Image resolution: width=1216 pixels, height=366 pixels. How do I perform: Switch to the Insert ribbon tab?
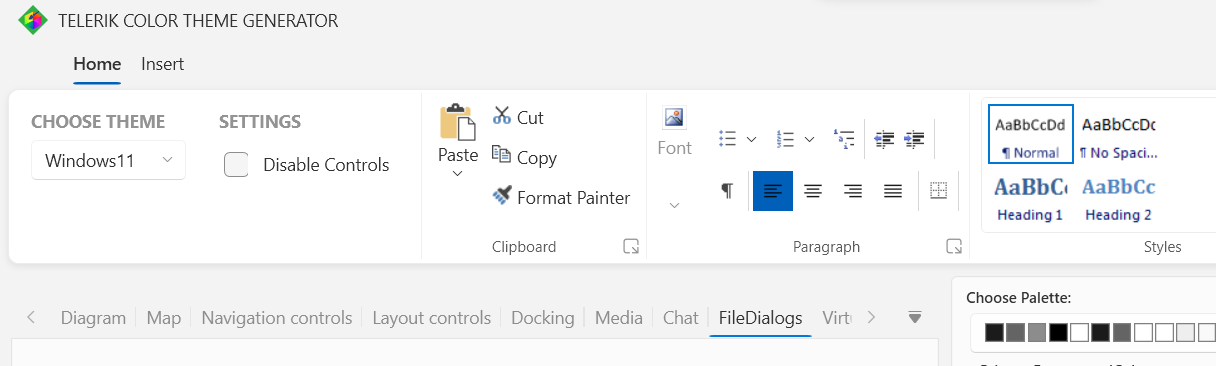162,64
